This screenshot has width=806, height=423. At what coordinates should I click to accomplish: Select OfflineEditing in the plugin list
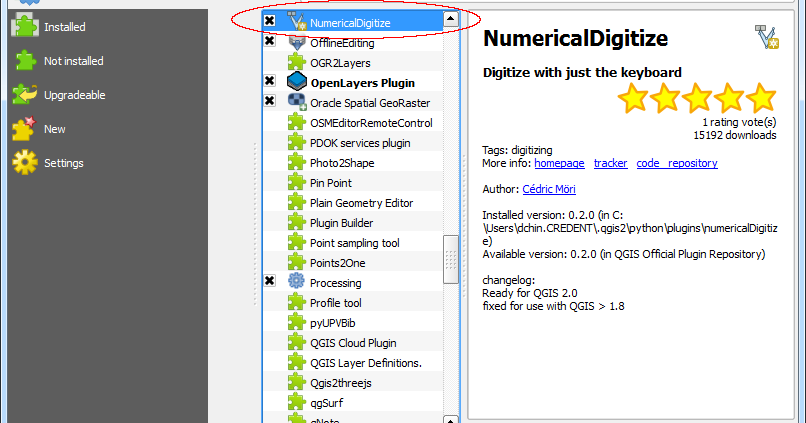[353, 43]
